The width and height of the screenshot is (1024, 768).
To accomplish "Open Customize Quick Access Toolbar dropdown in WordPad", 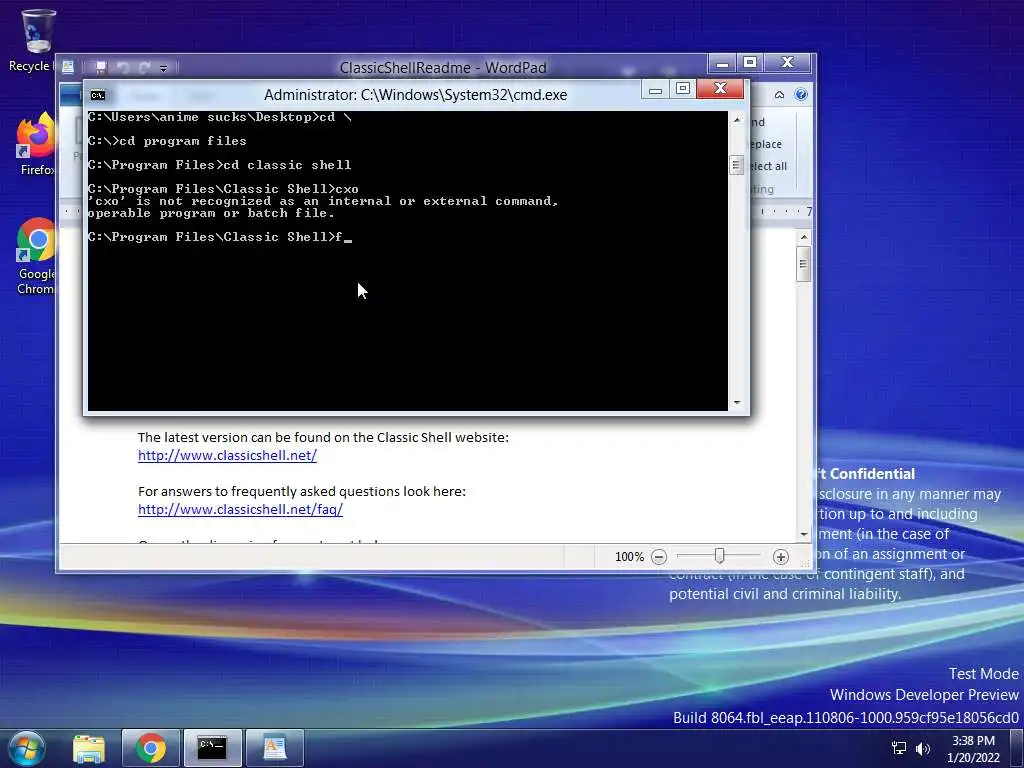I will (163, 68).
